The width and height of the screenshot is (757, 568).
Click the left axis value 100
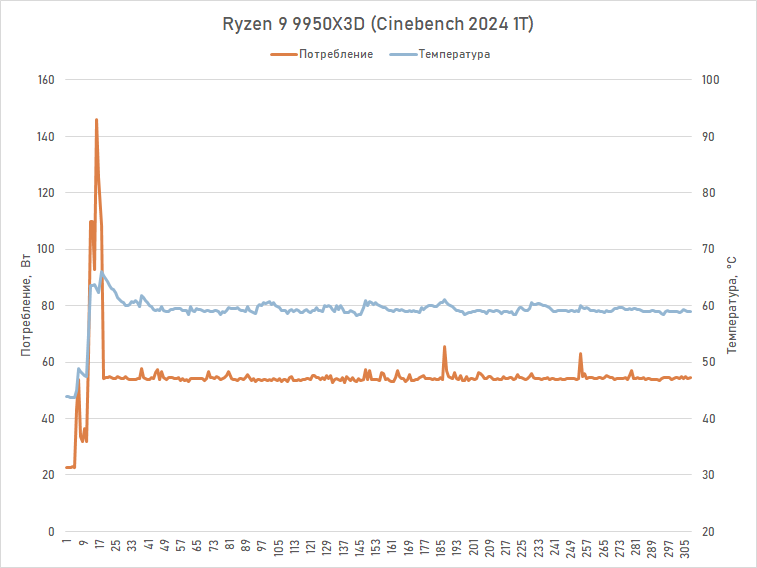pos(46,249)
